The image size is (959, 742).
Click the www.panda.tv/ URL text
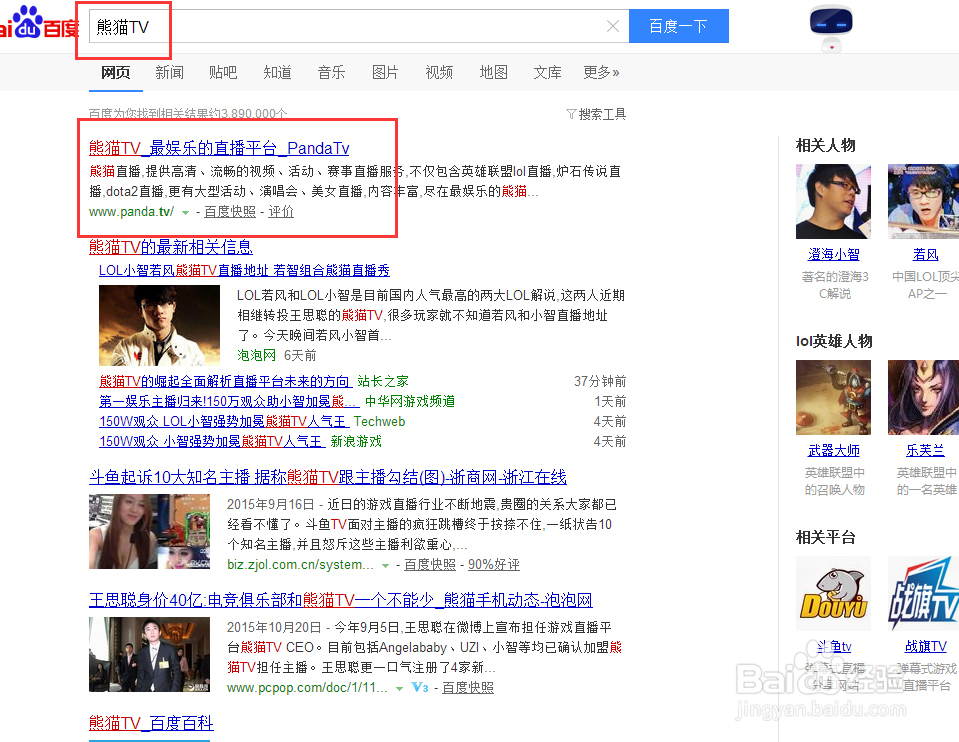tap(131, 212)
